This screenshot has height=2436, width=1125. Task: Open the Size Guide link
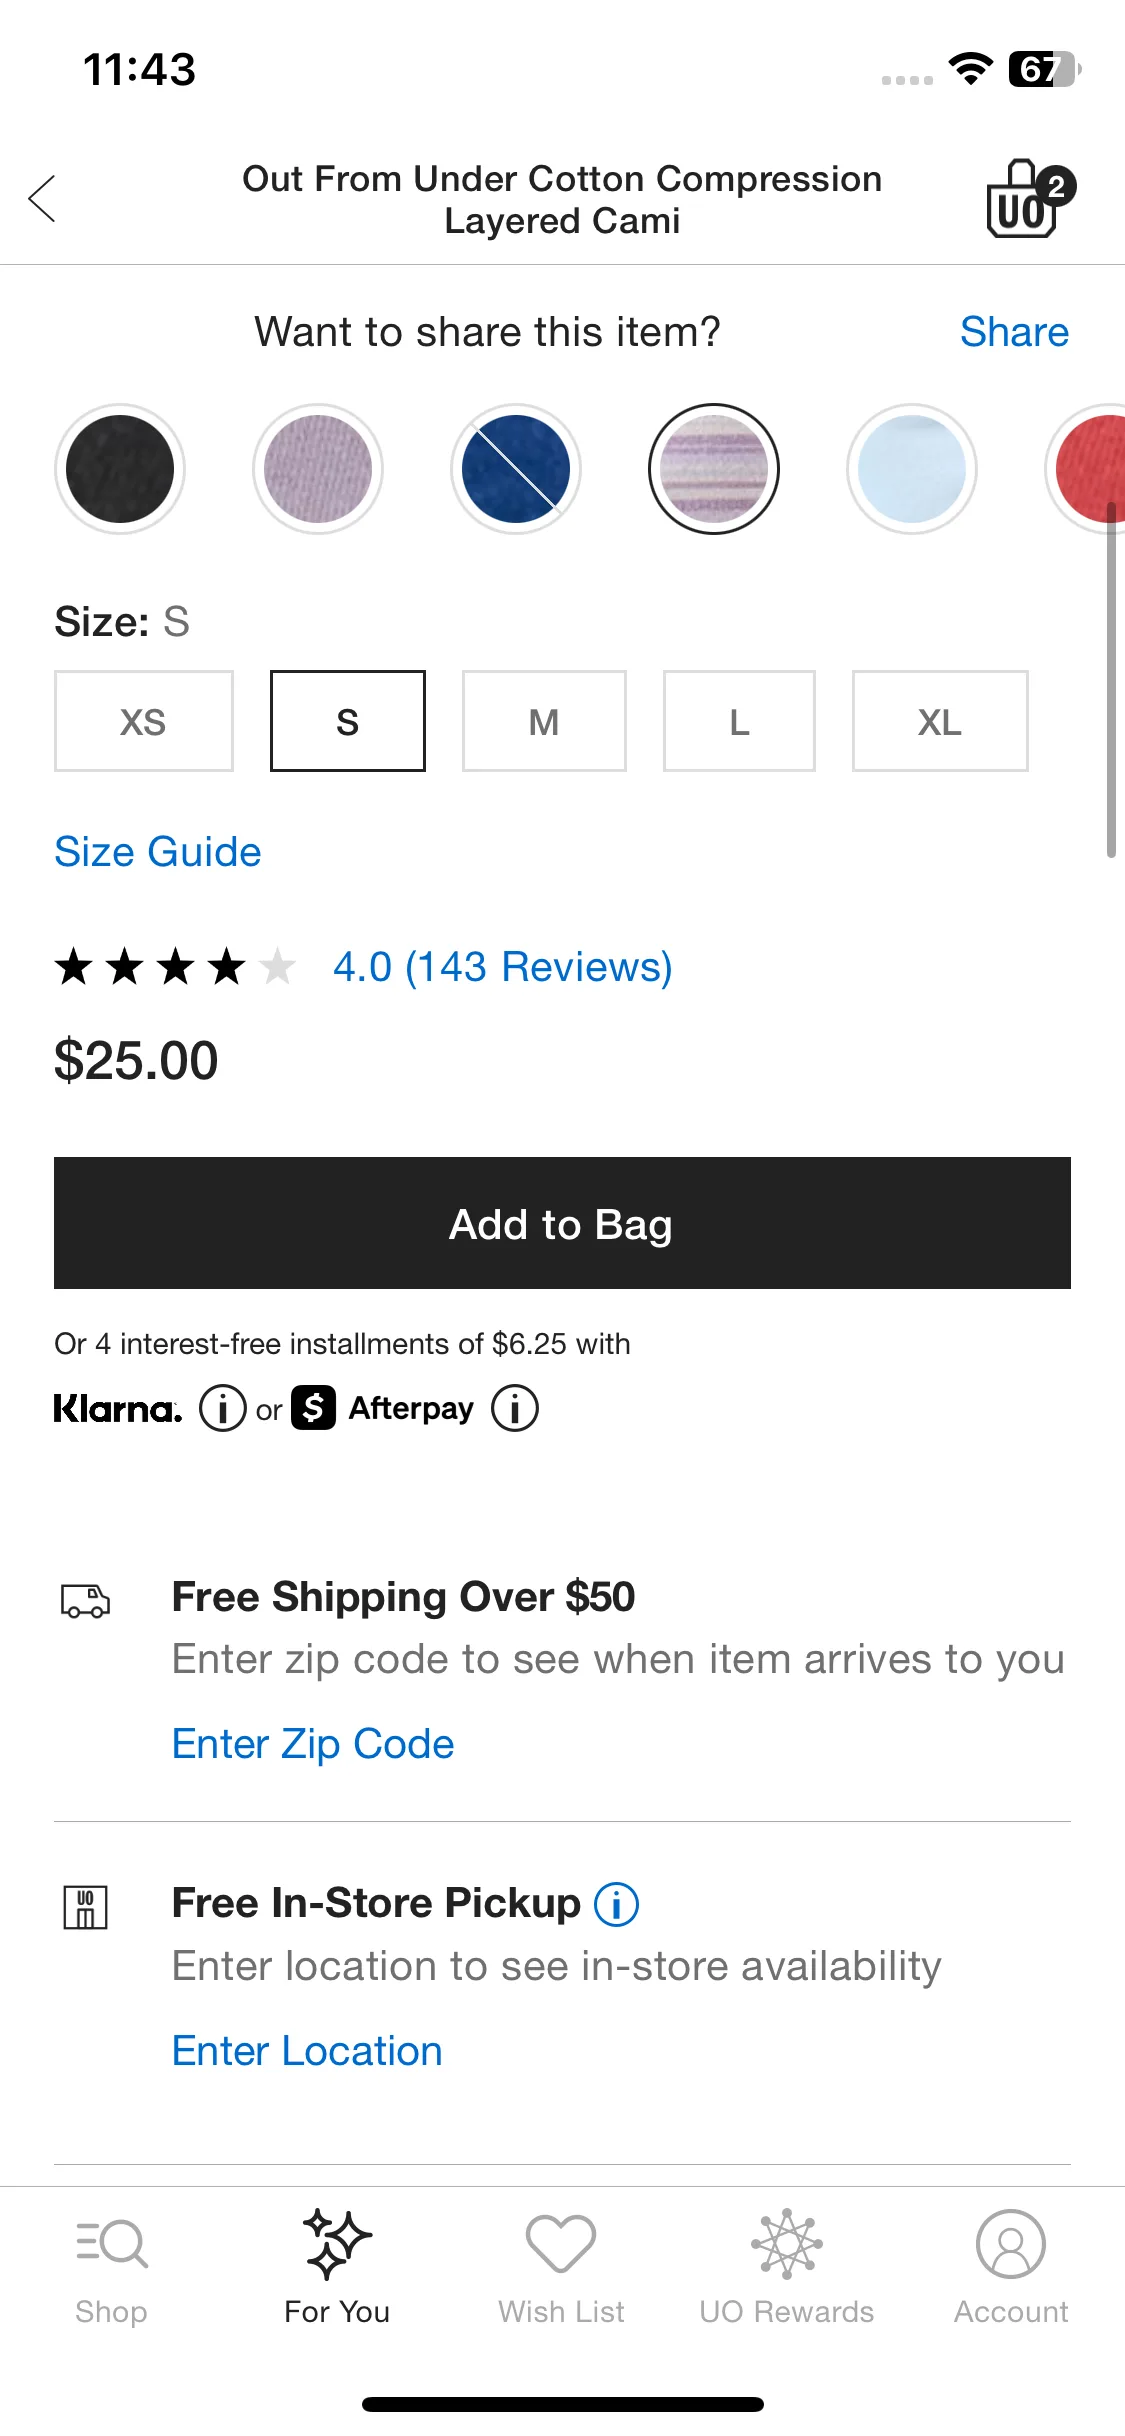pos(158,852)
